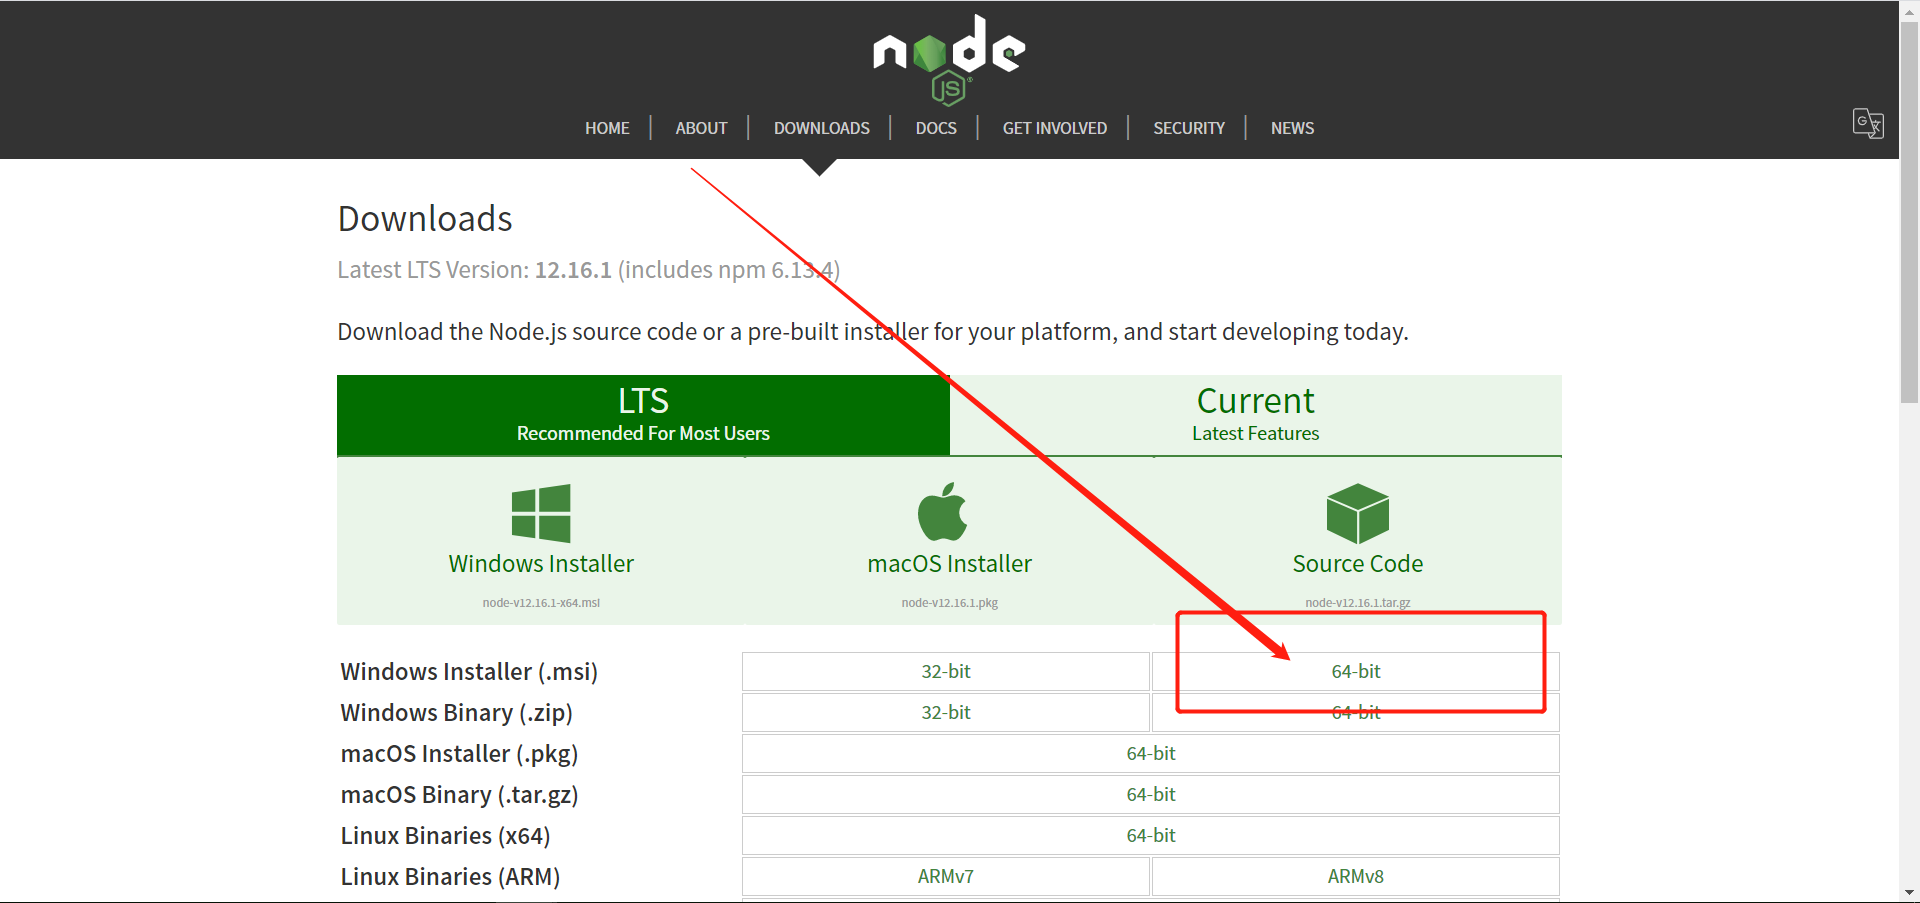1920x903 pixels.
Task: Open the SECURITY nav item
Action: coord(1189,128)
